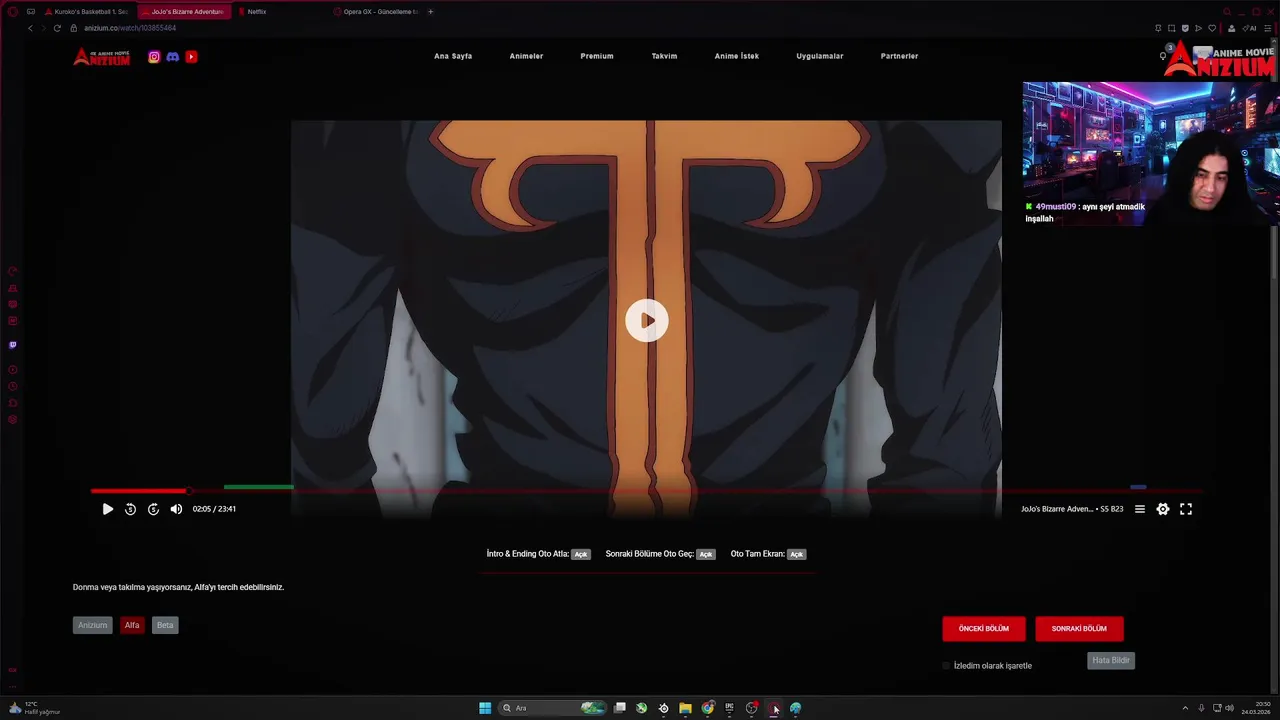Open Partnerler menu item

coord(899,56)
